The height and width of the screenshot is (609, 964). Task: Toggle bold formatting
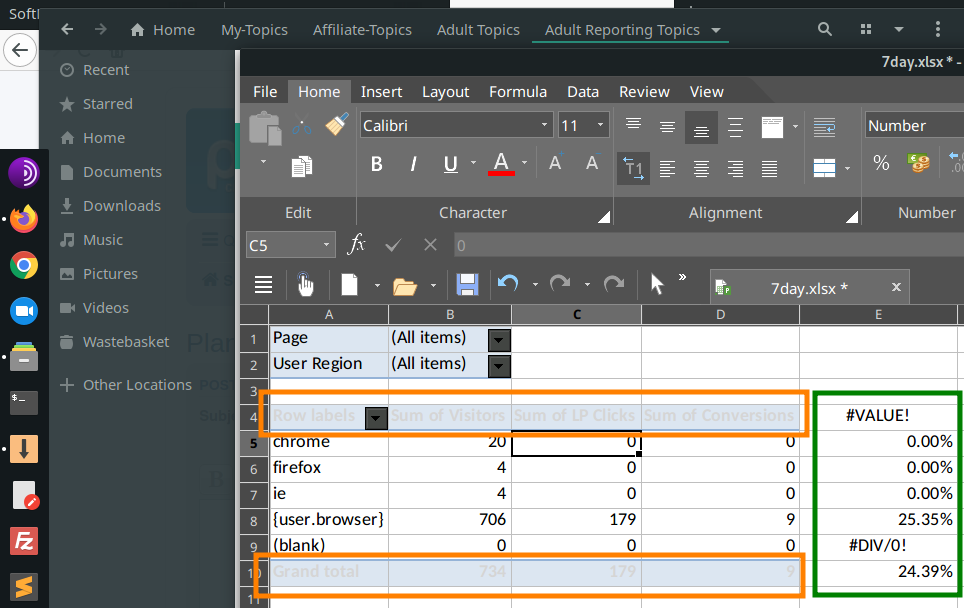coord(377,164)
